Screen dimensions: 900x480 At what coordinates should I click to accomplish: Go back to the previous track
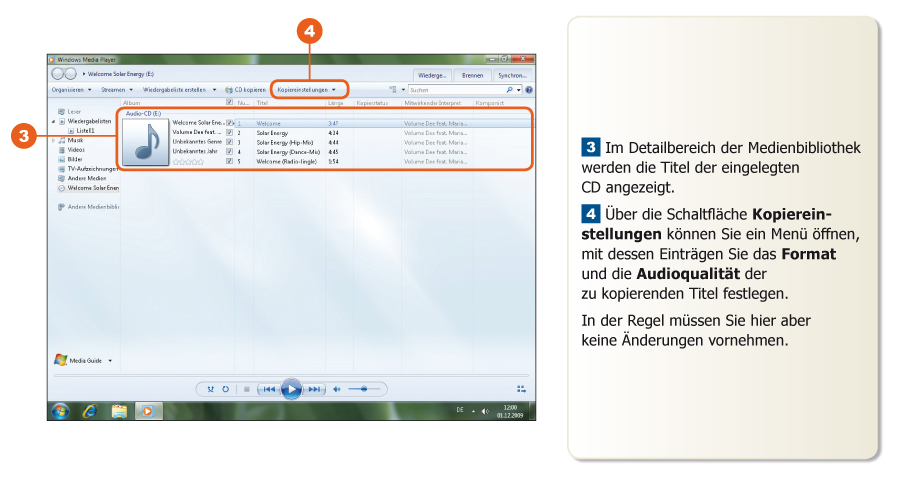[268, 388]
